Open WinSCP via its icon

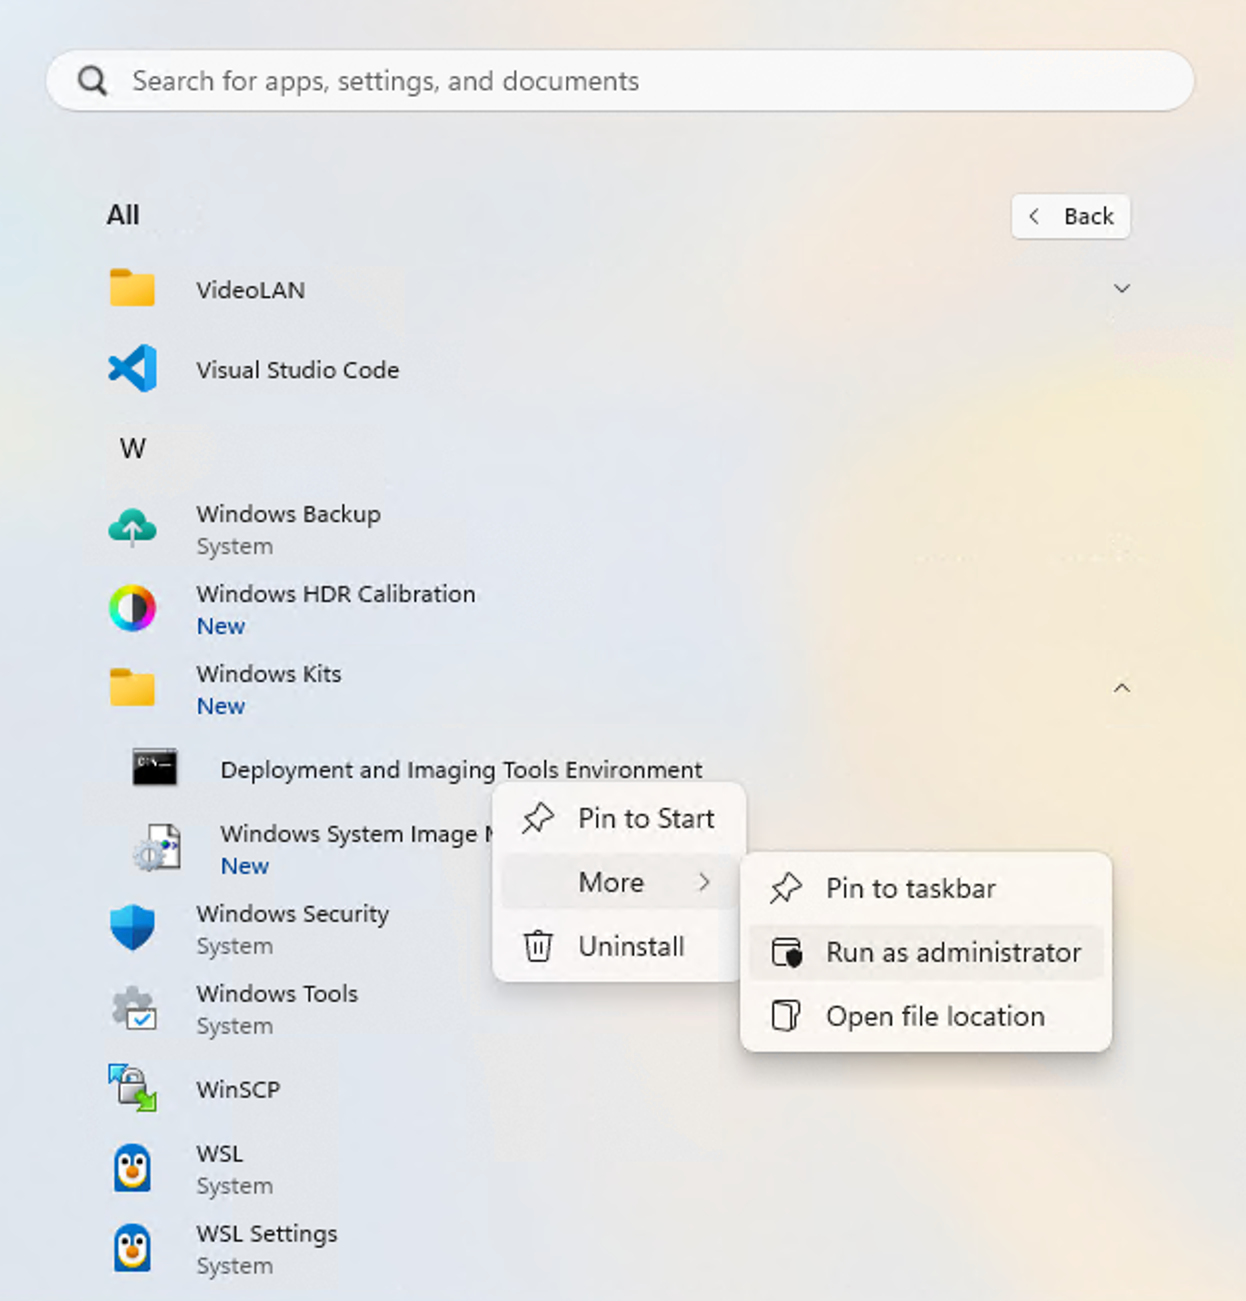click(x=131, y=1088)
